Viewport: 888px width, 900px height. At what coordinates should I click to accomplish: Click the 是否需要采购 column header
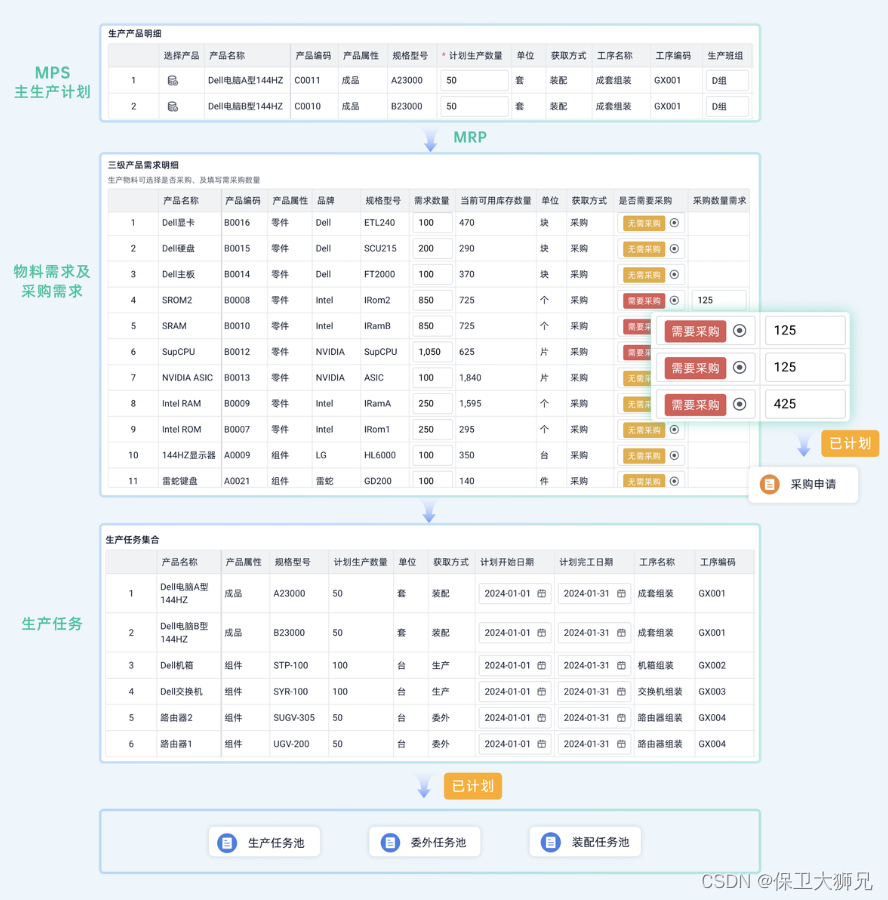coord(645,201)
